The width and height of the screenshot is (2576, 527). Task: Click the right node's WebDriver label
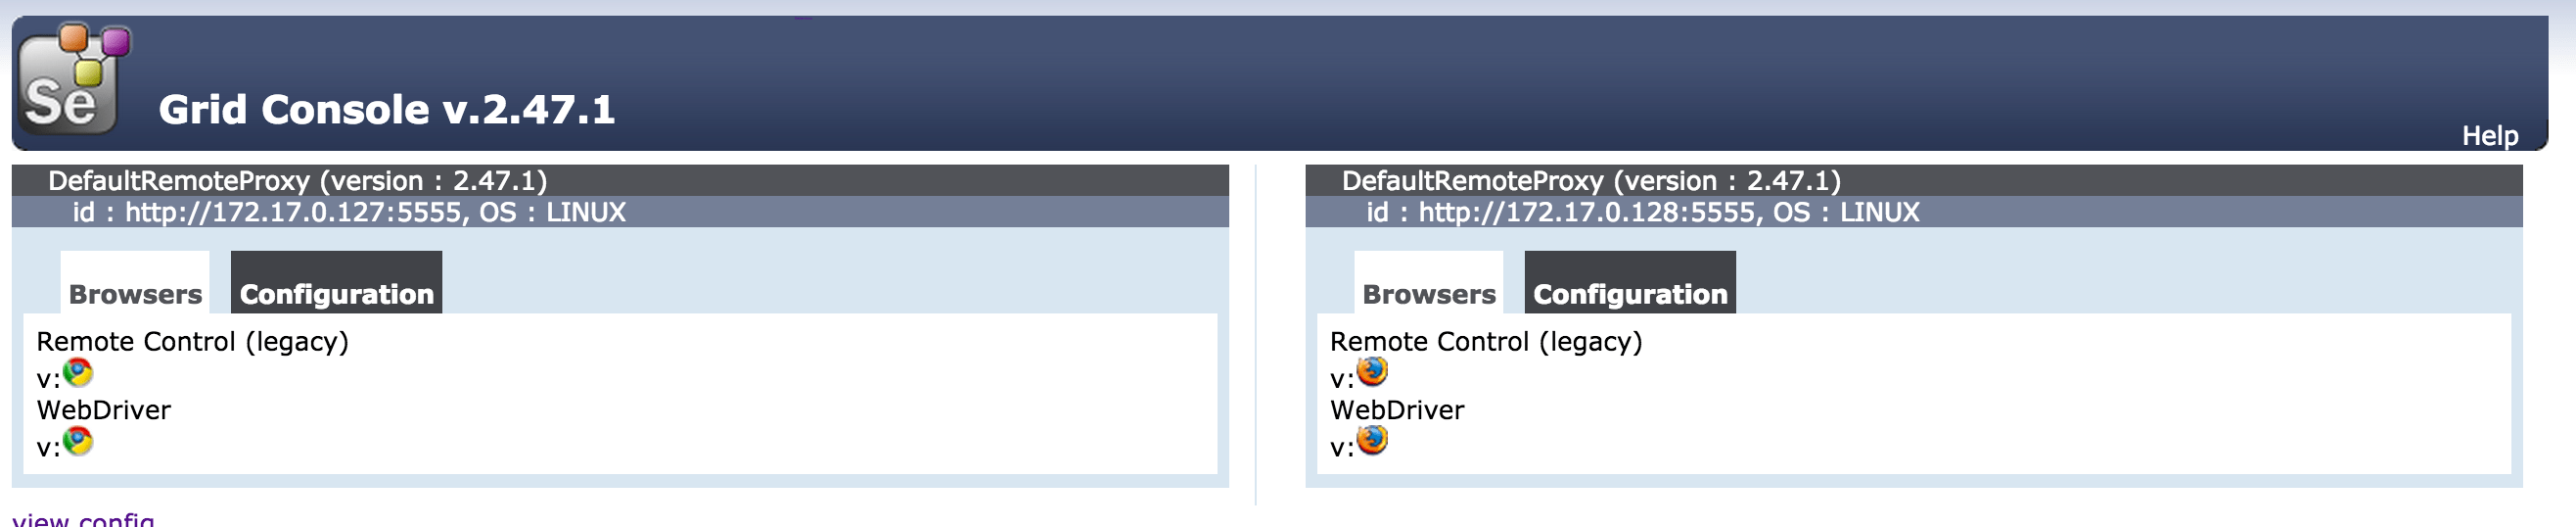pyautogui.click(x=1397, y=410)
